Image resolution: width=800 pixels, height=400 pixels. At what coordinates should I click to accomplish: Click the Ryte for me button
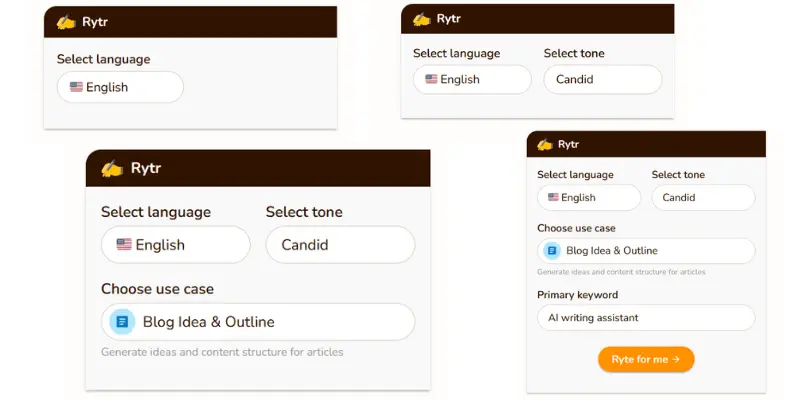pyautogui.click(x=646, y=359)
